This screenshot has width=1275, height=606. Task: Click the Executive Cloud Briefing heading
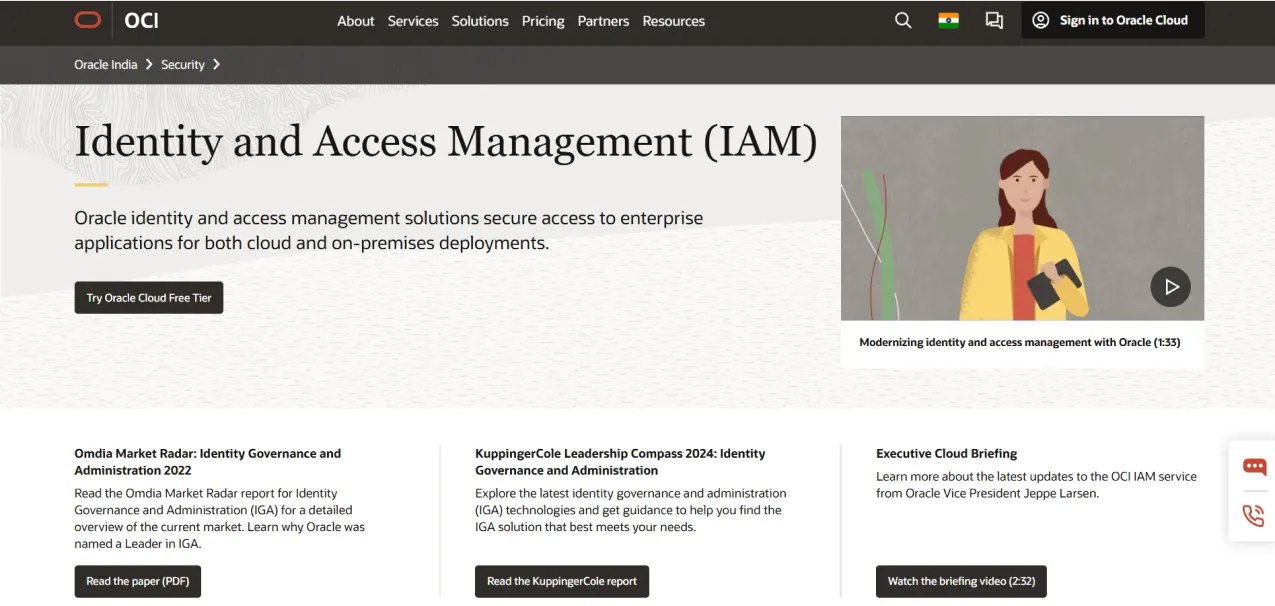[947, 453]
